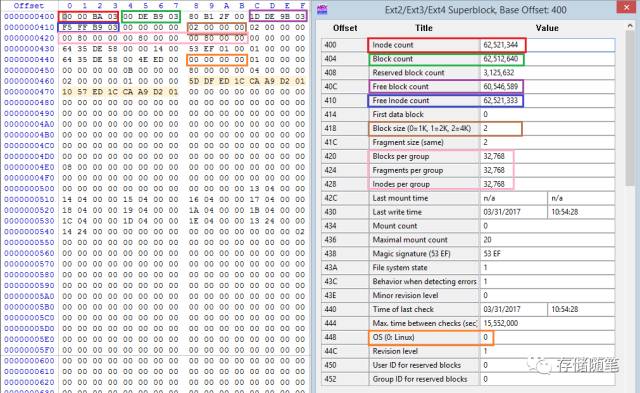
Task: Click the hex editor Offset column header
Action: (x=29, y=5)
